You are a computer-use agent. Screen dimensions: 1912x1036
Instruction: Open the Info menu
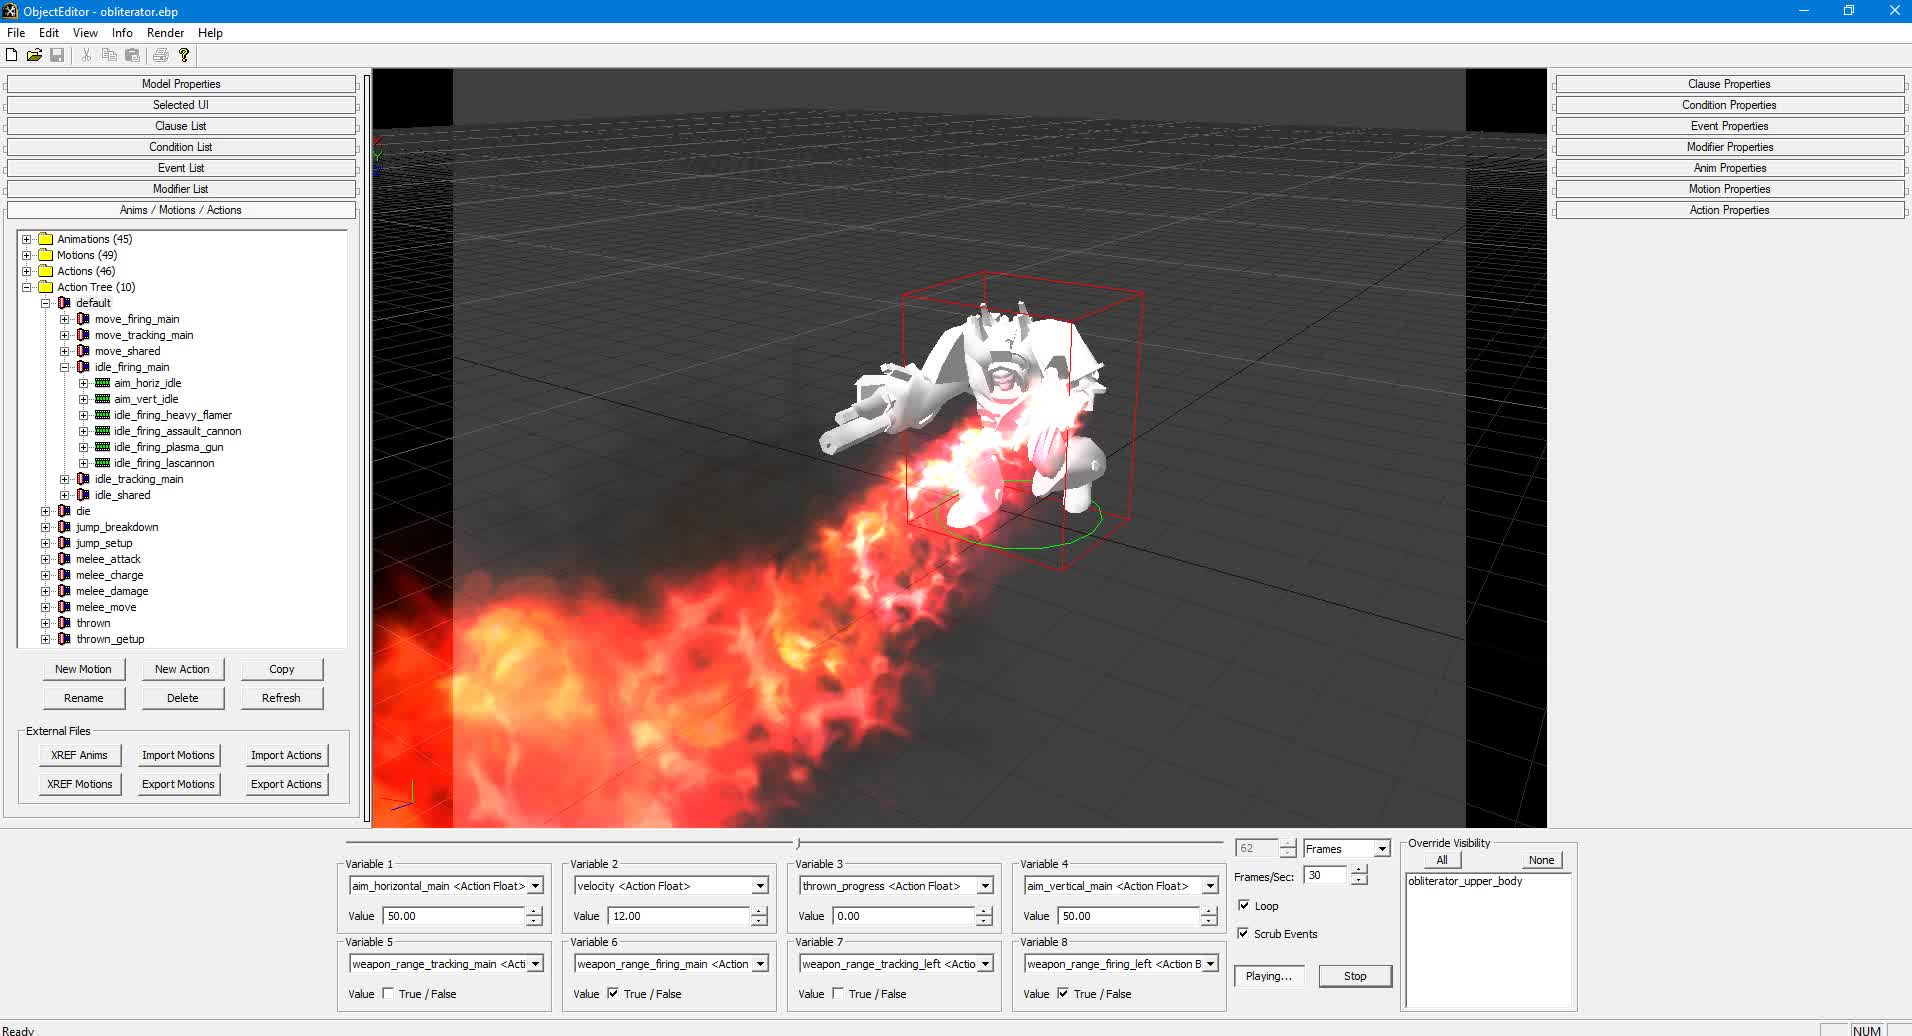[x=122, y=33]
